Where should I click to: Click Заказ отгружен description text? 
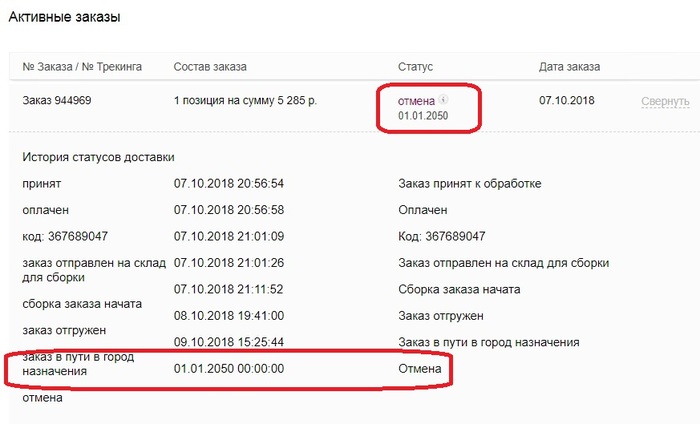pyautogui.click(x=441, y=316)
